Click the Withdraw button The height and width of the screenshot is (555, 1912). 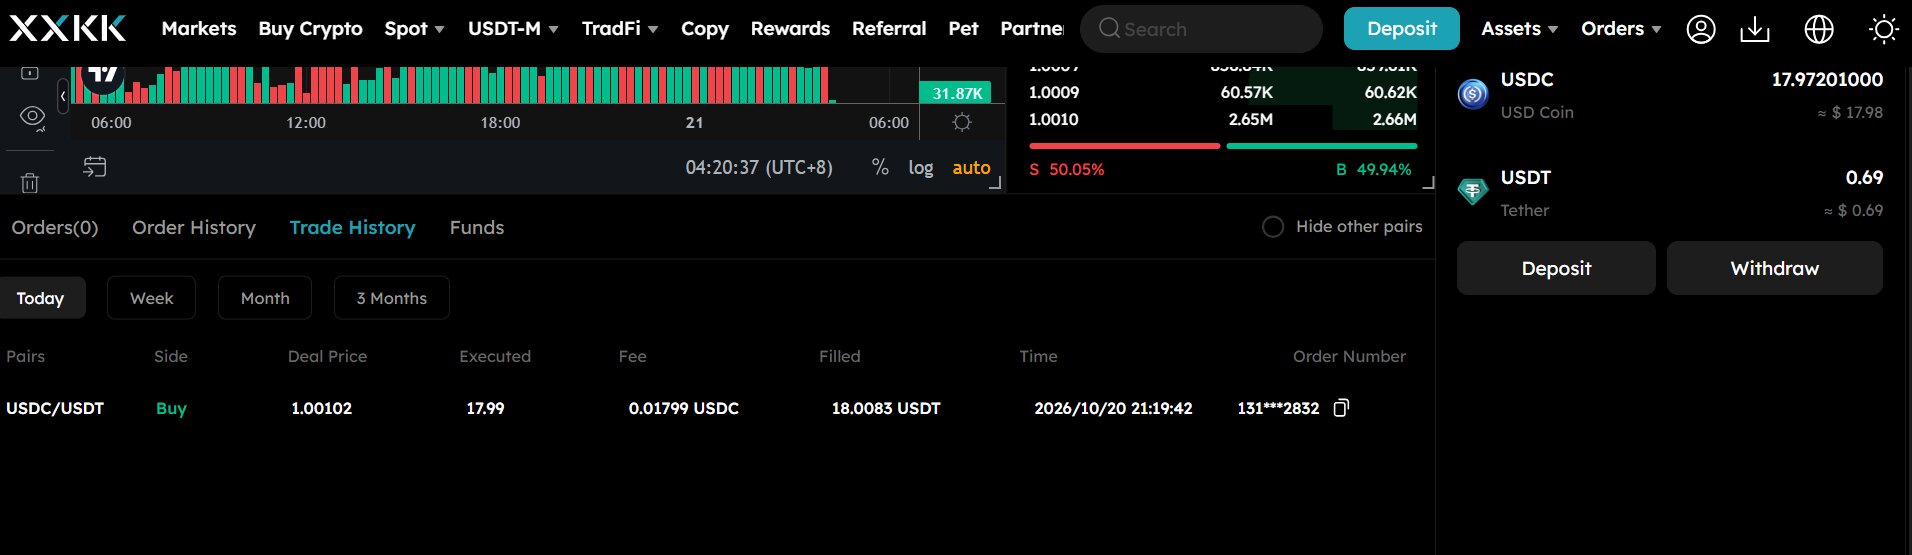(x=1774, y=268)
